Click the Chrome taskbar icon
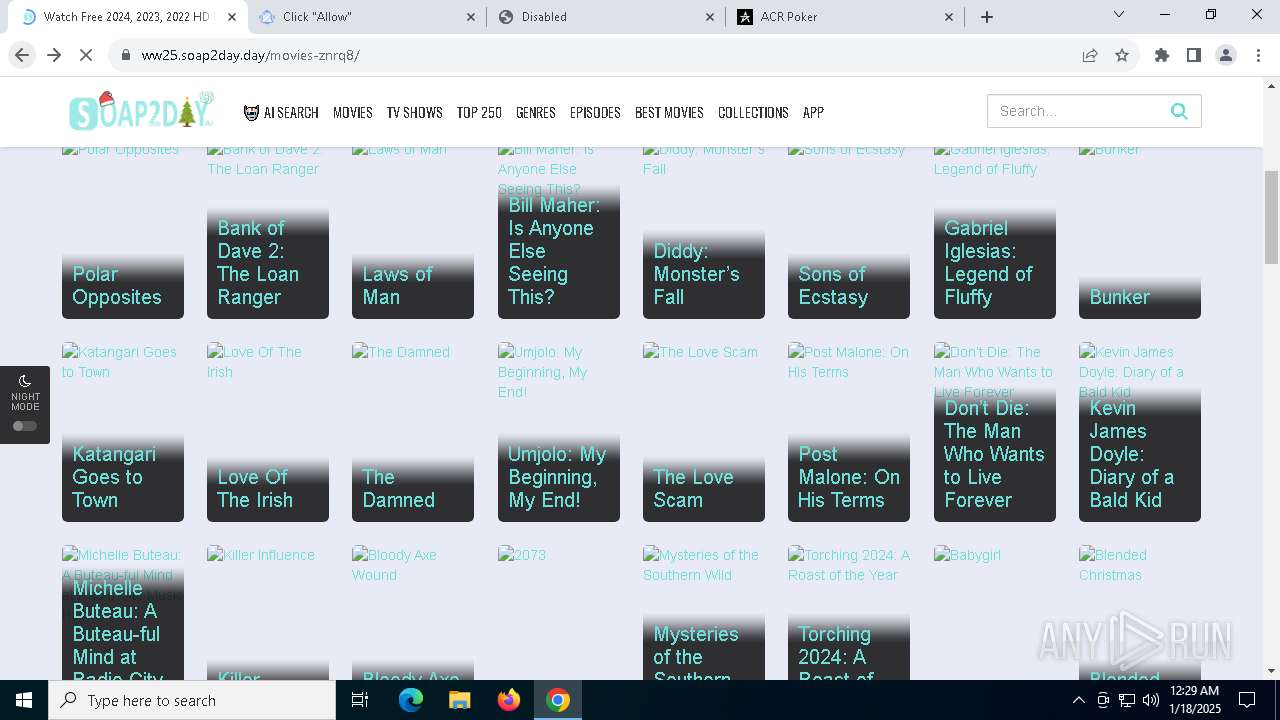1280x720 pixels. 558,700
